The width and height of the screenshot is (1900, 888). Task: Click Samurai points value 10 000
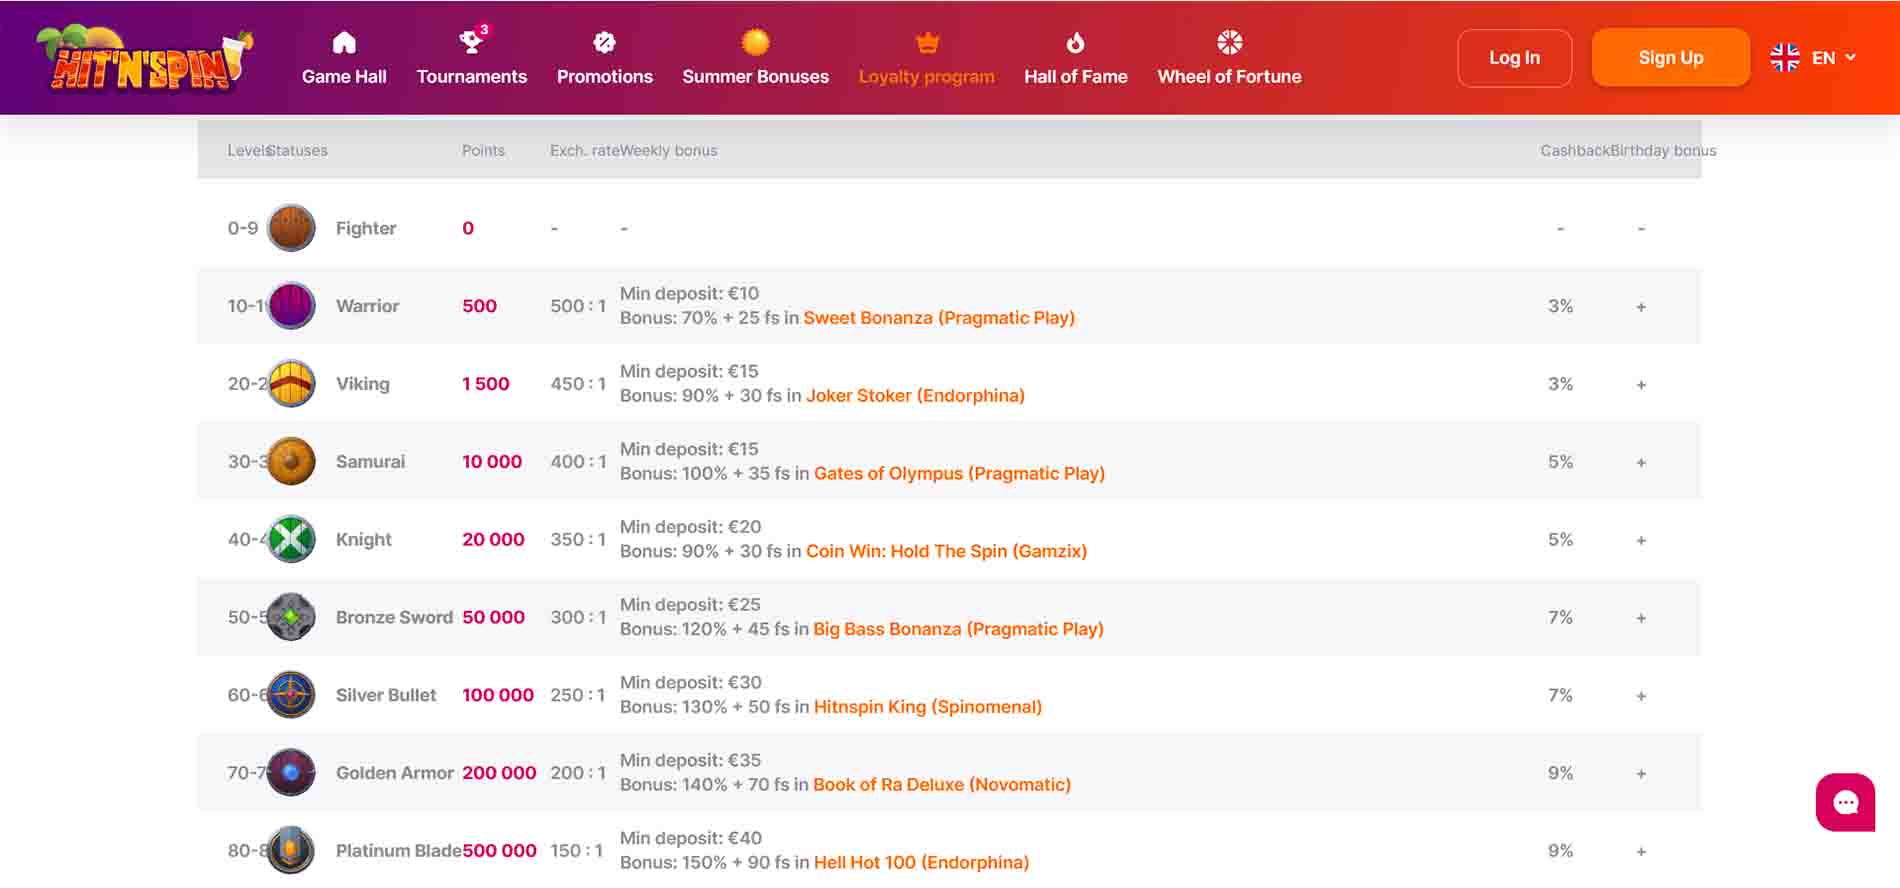point(491,461)
